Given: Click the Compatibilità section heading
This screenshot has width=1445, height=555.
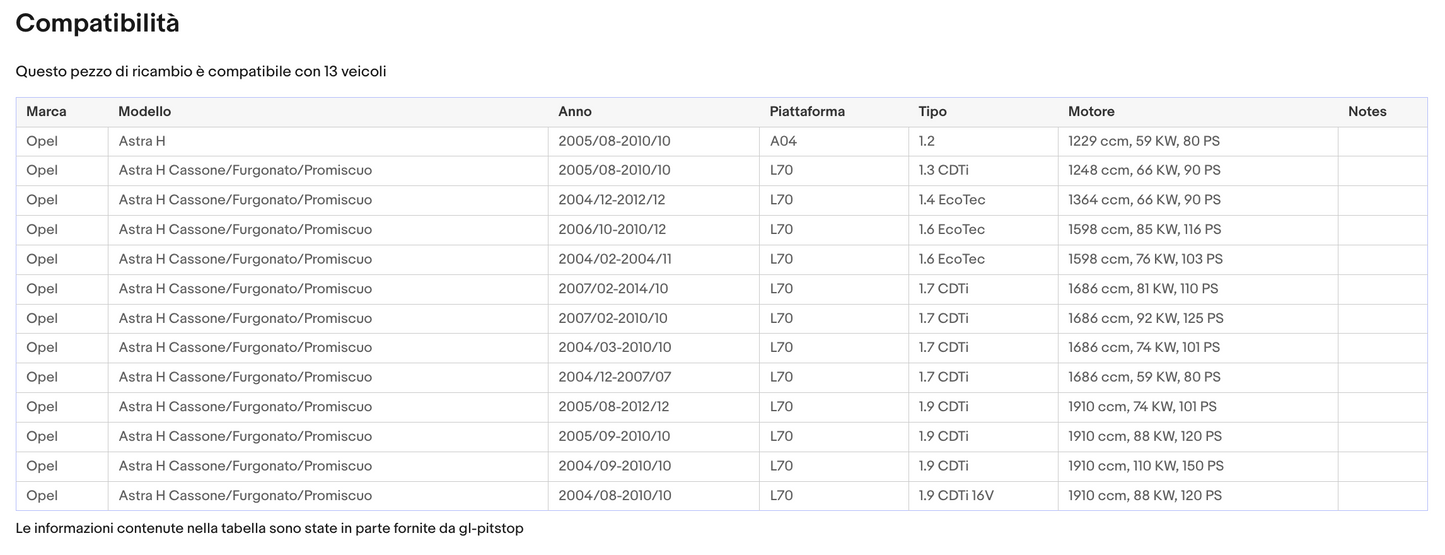Looking at the screenshot, I should coord(98,24).
